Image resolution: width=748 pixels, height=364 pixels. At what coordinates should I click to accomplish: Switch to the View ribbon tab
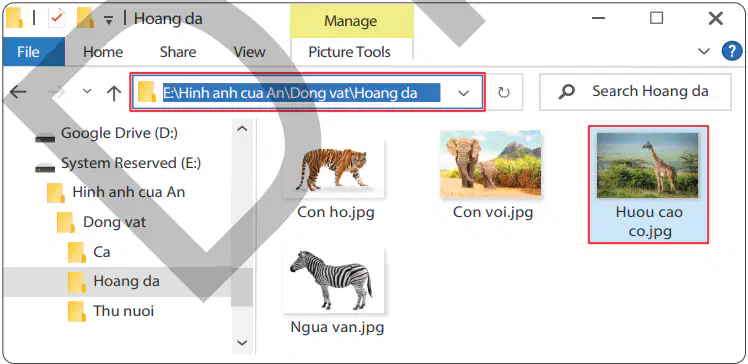point(249,52)
